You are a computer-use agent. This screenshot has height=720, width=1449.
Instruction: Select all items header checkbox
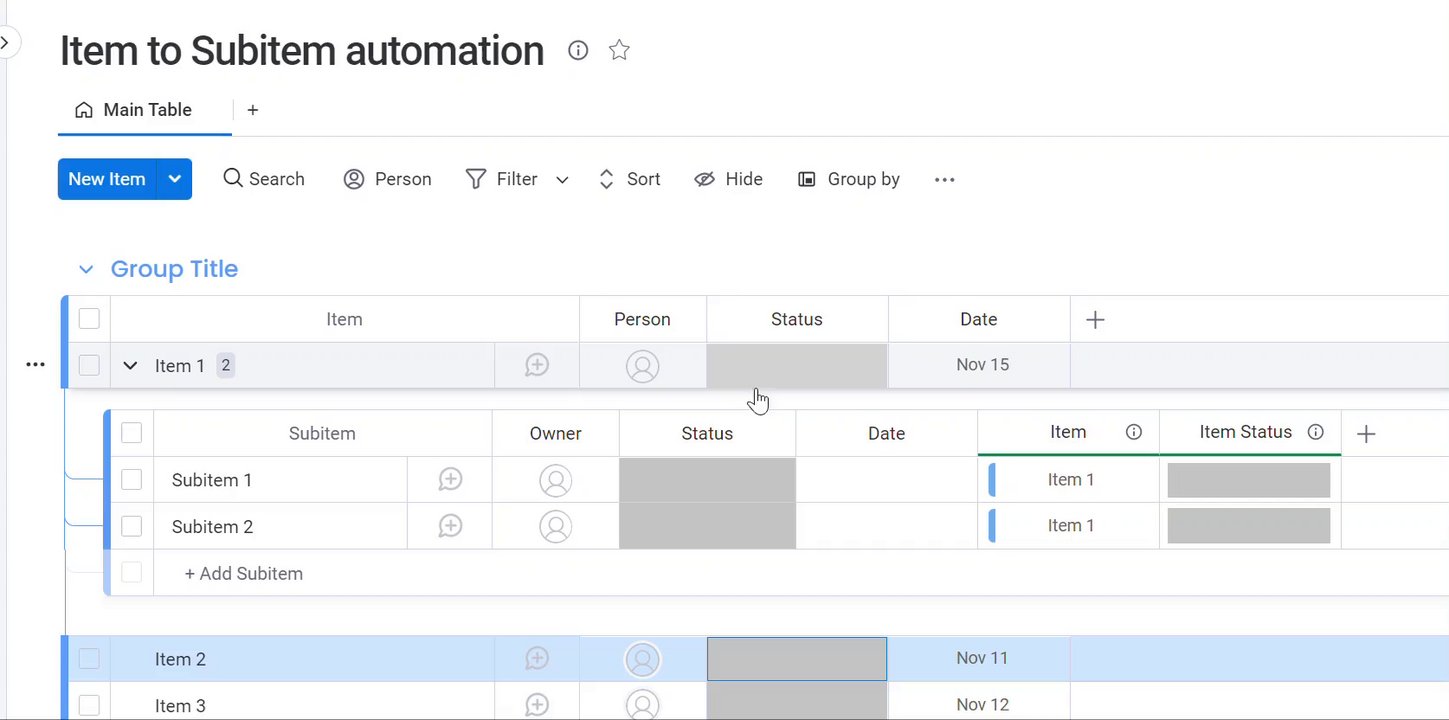[89, 319]
